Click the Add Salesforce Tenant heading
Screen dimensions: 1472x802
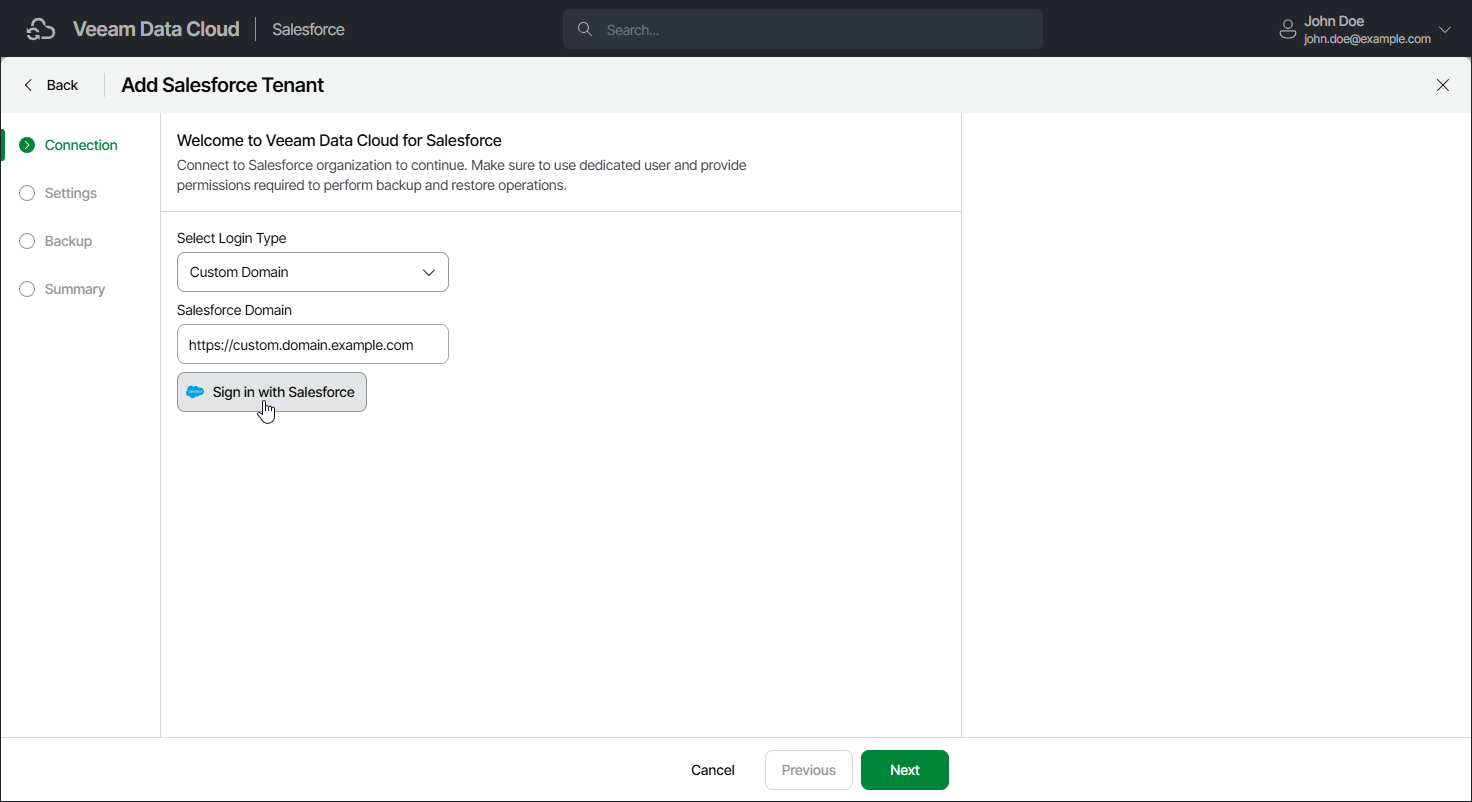(223, 85)
